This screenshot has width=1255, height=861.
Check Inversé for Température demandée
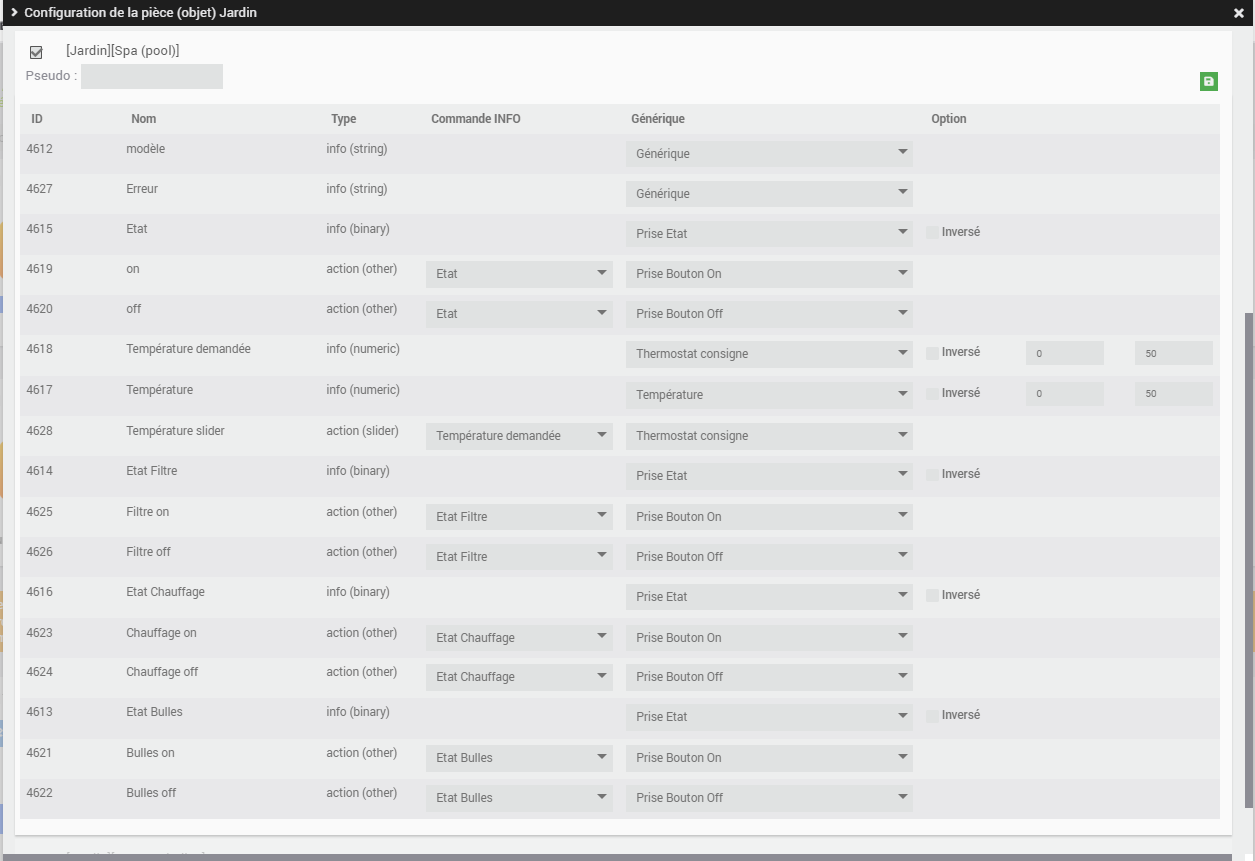click(932, 353)
